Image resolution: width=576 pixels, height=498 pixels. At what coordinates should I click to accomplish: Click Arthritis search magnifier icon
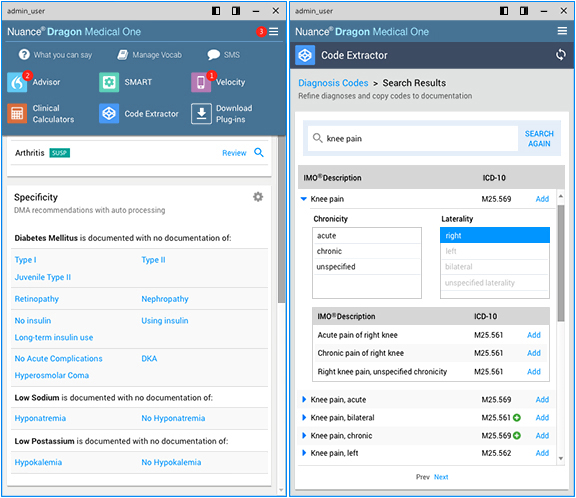(259, 152)
